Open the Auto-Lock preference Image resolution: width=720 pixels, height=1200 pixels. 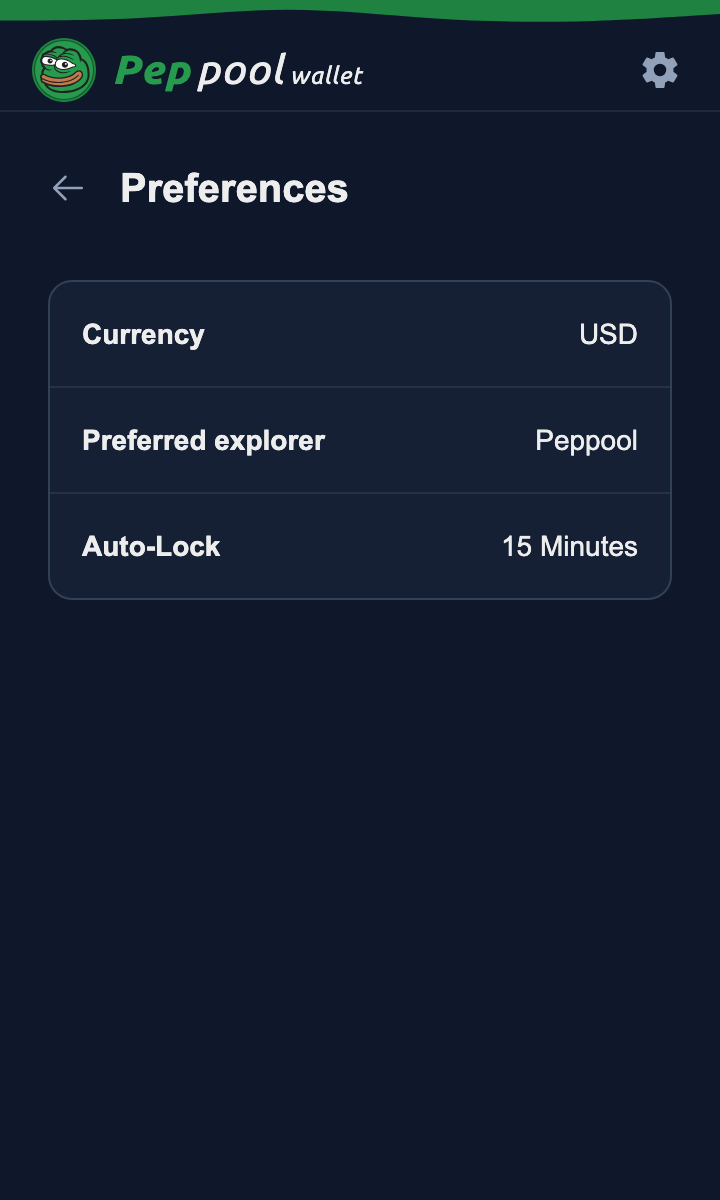(151, 546)
